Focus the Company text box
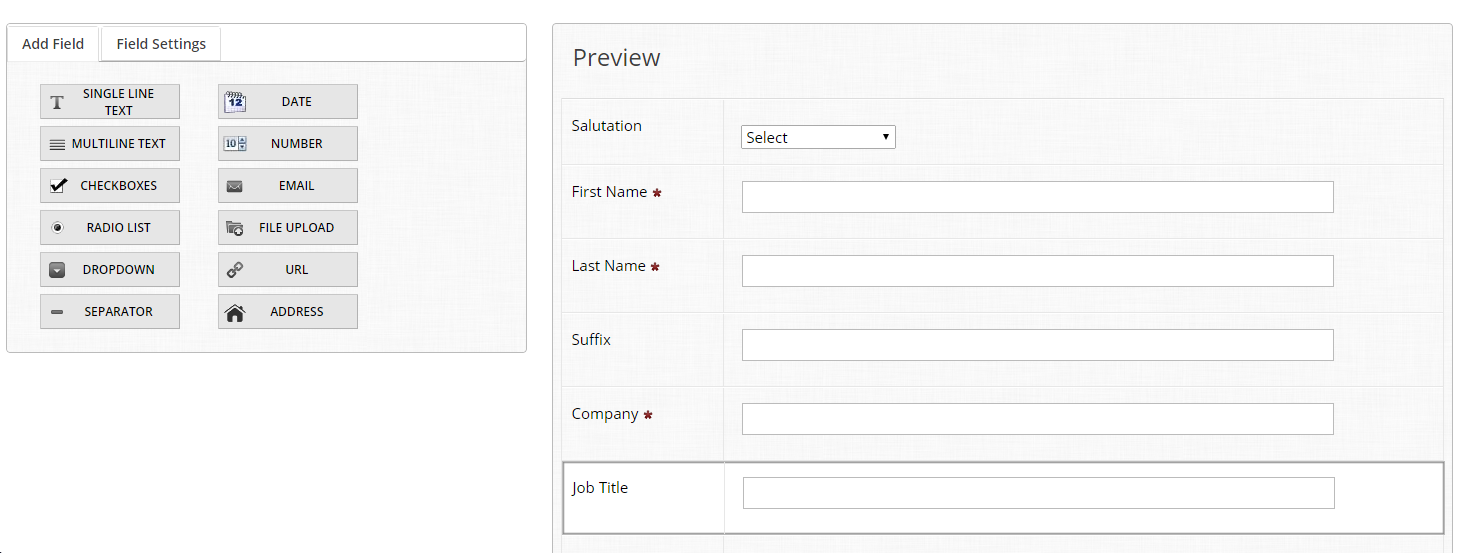 (1037, 419)
